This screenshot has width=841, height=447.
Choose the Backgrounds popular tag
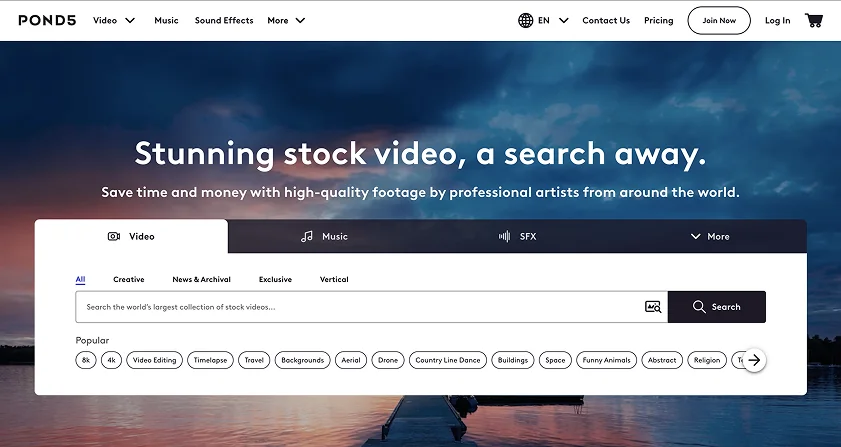303,360
